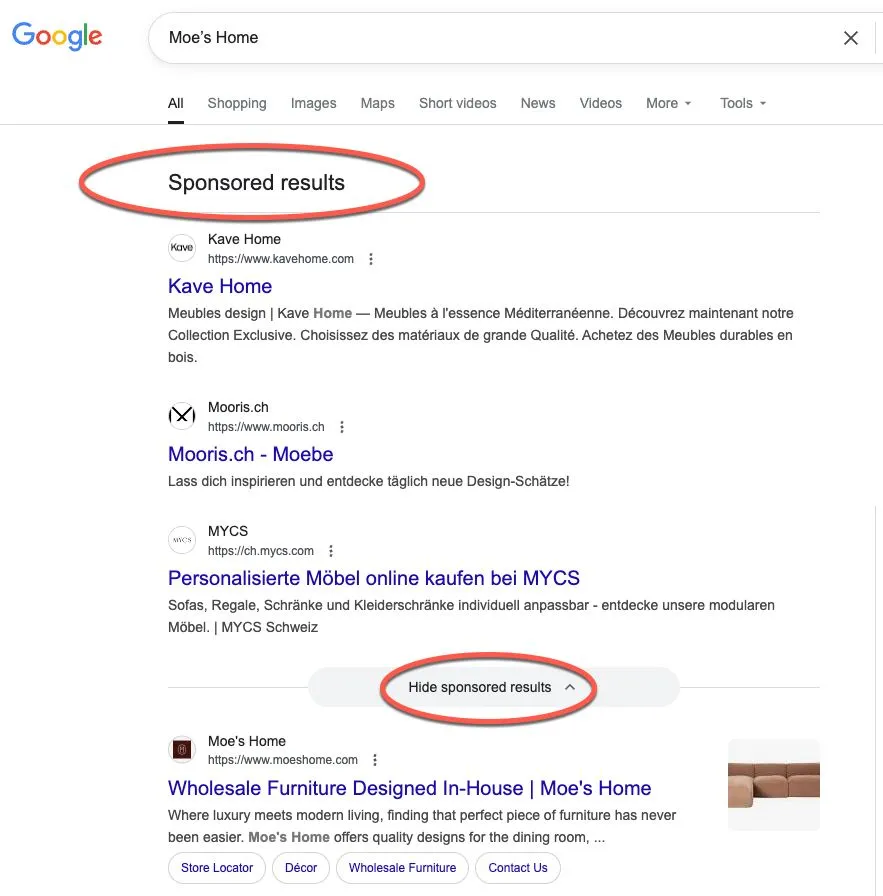
Task: Switch to the Images tab
Action: coord(314,103)
